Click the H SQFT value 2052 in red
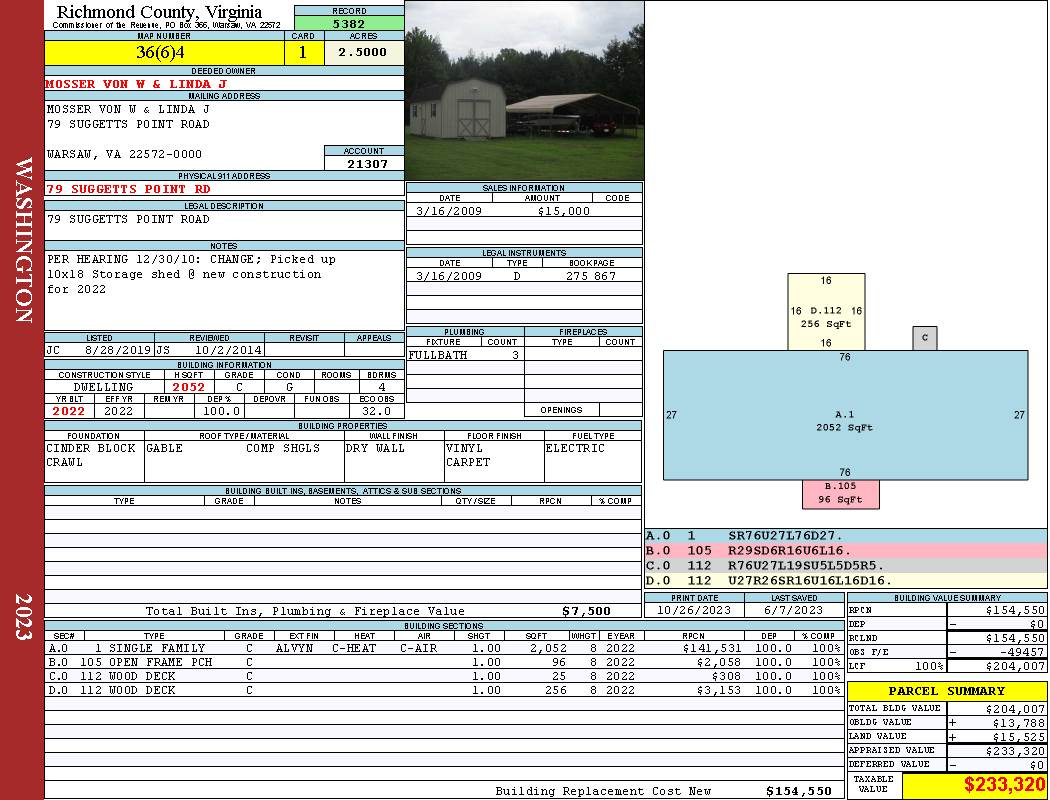The width and height of the screenshot is (1050, 800). [x=188, y=387]
